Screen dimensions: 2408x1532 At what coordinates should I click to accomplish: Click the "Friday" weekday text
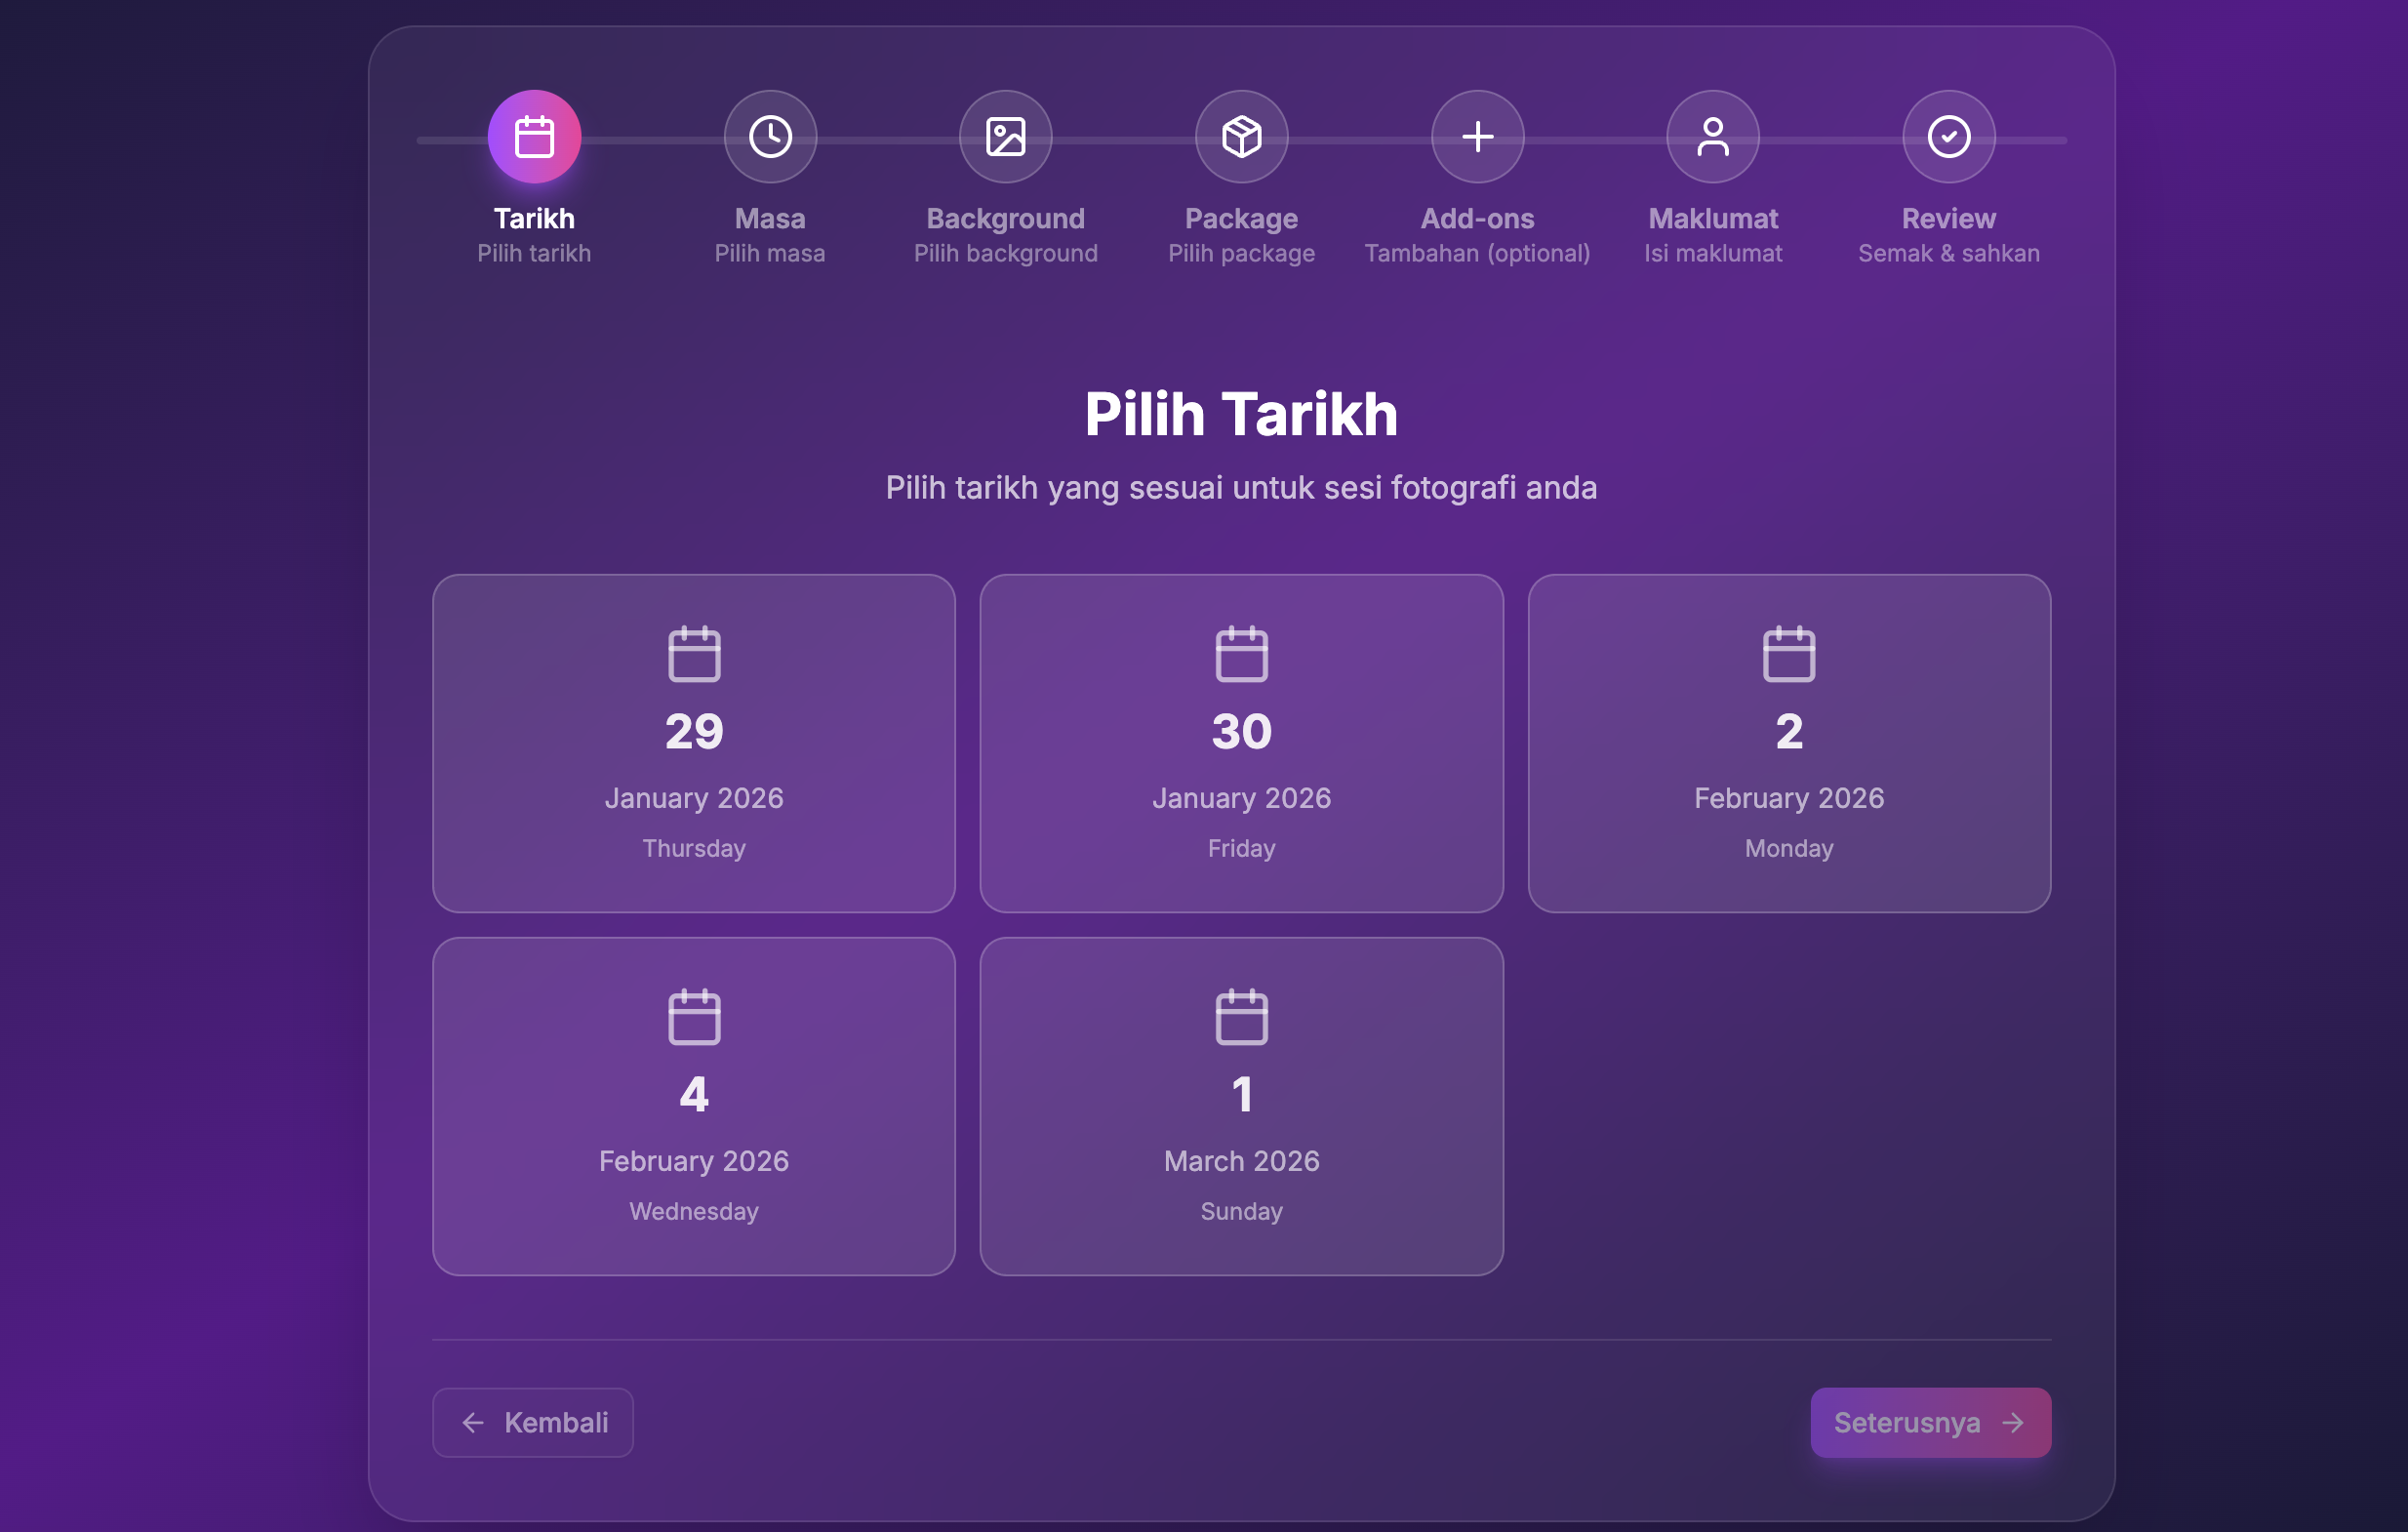1241,848
